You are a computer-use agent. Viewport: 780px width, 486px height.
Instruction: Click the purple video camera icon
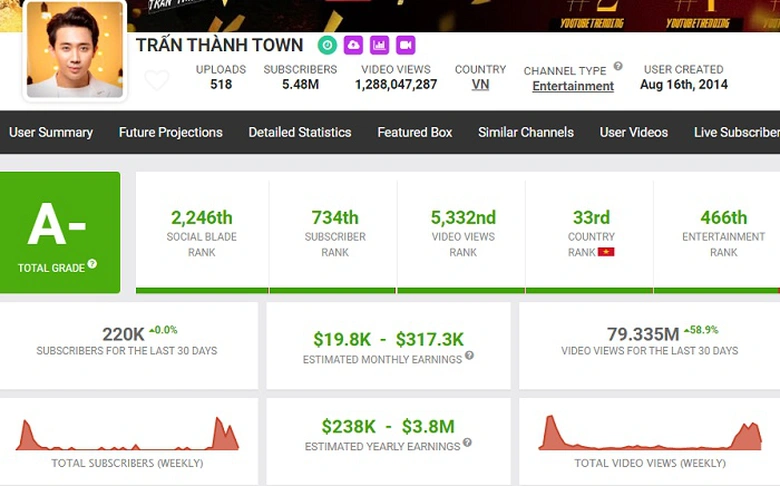click(x=405, y=45)
